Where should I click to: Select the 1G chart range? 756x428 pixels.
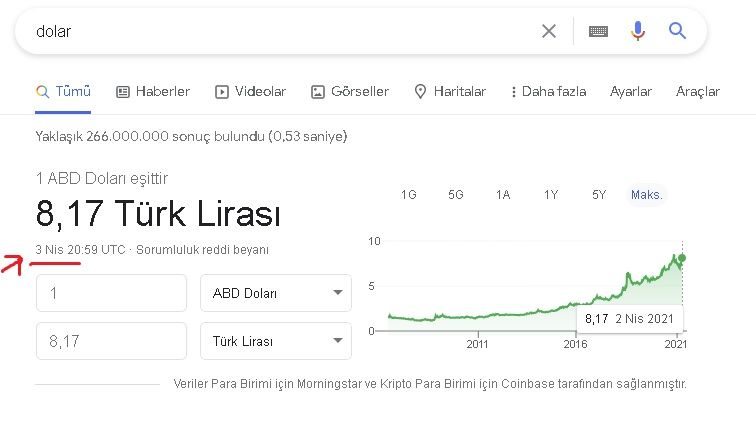pyautogui.click(x=408, y=195)
